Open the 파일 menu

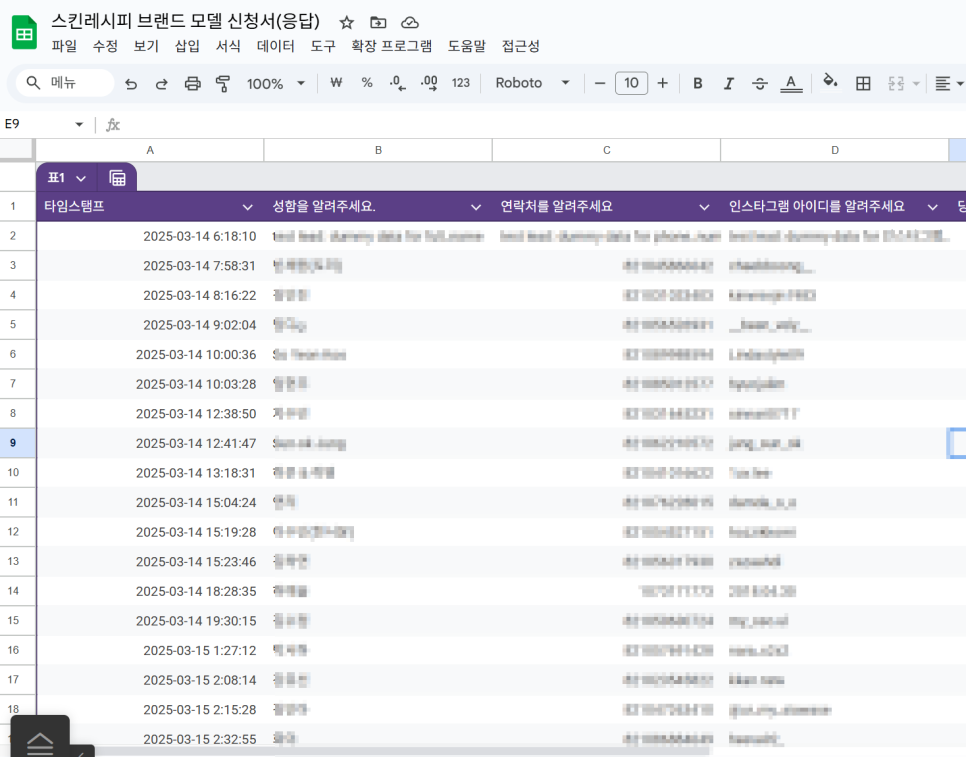click(x=65, y=46)
